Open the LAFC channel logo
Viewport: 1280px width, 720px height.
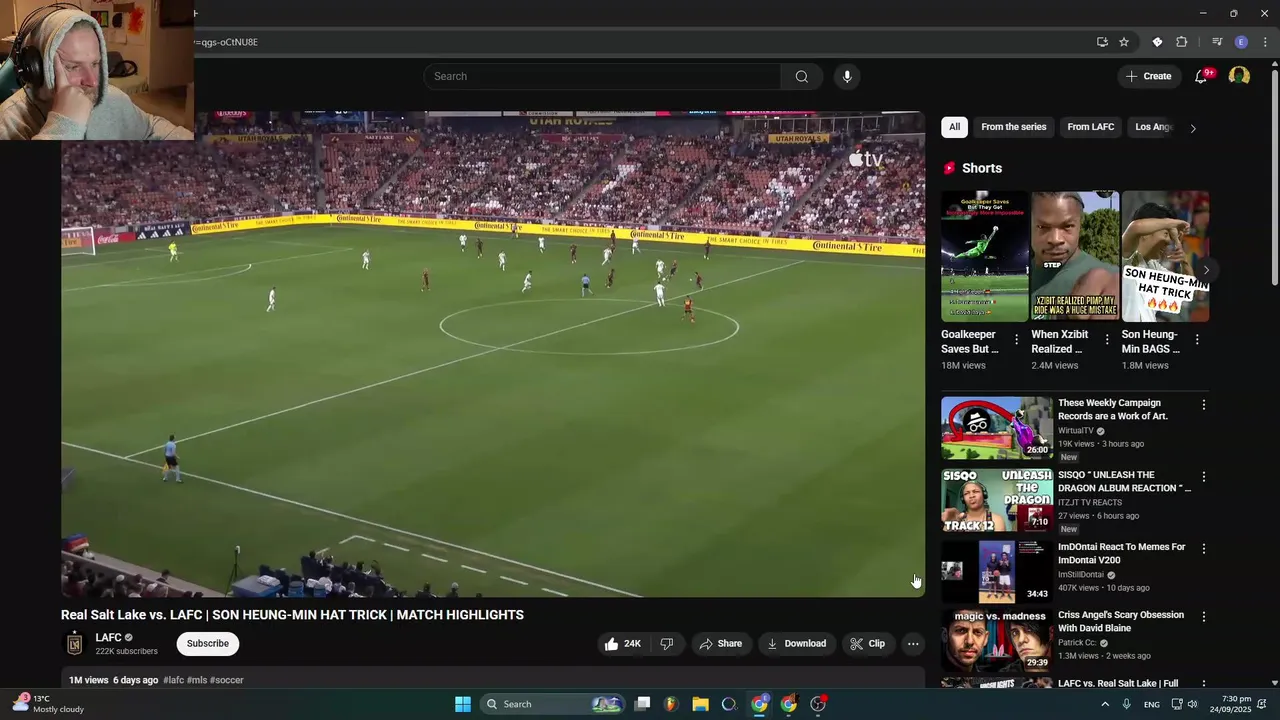(74, 644)
